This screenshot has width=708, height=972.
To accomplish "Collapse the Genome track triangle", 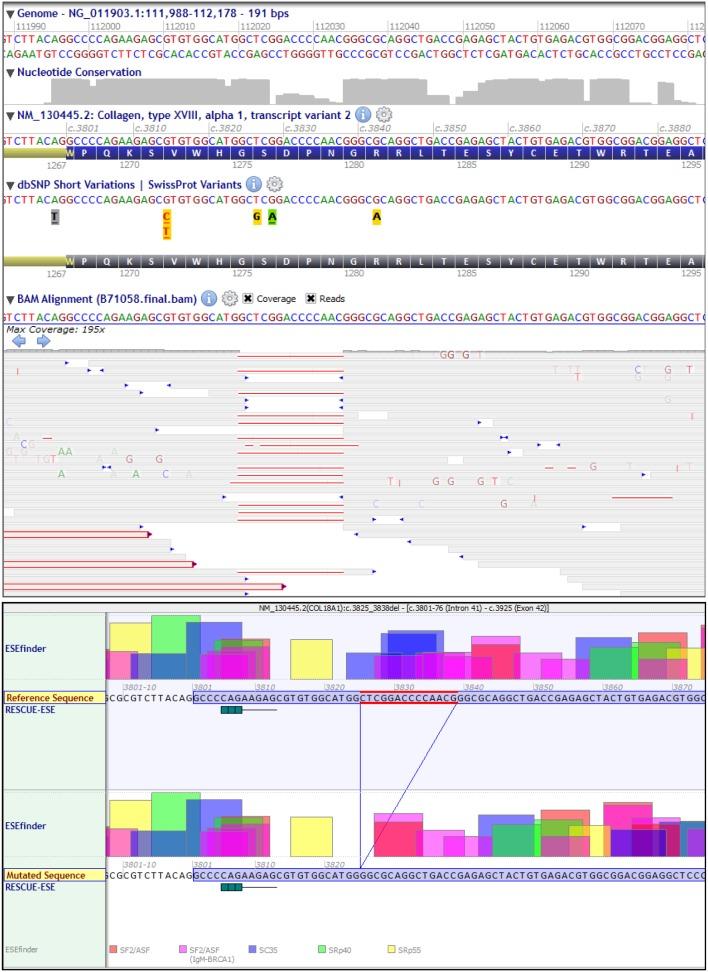I will [10, 13].
